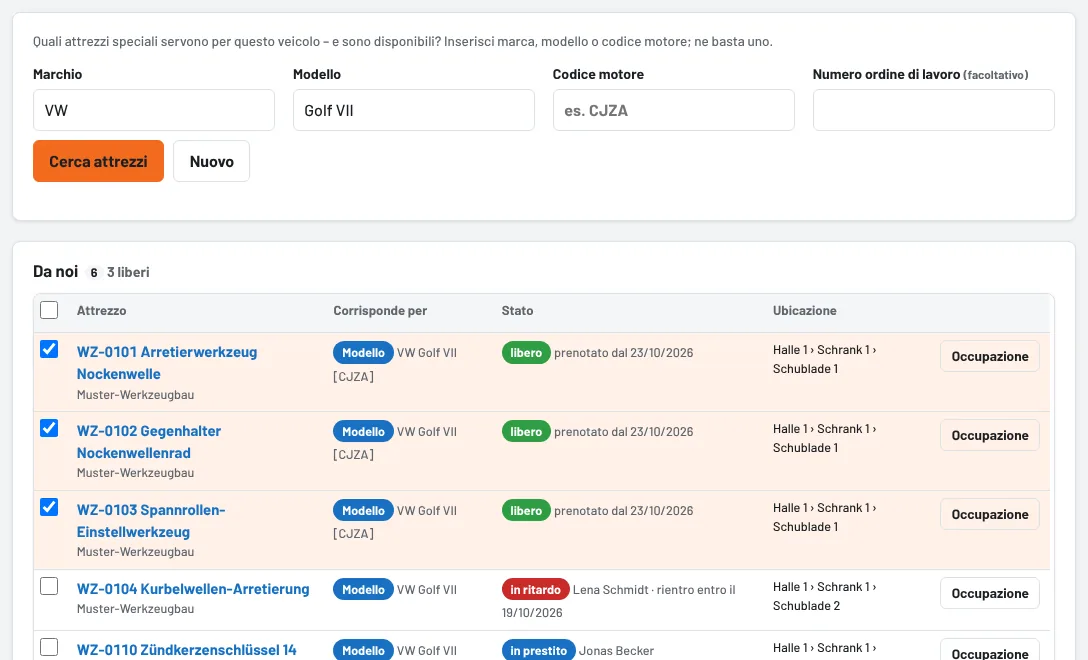Open the WZ-0101 Arretierwerkzeug Nockenwelle link
Screen dimensions: 1088x660
167,363
